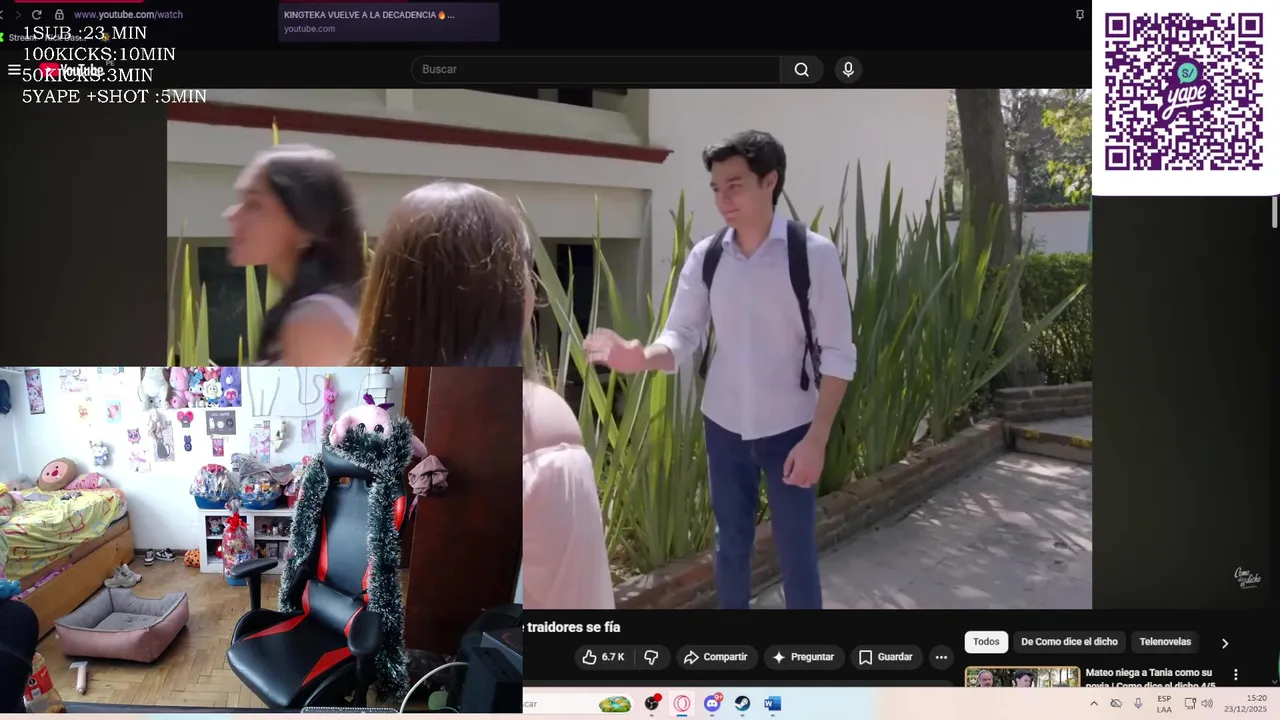Viewport: 1280px width, 720px height.
Task: Click the YouTube logo home link
Action: [72, 70]
